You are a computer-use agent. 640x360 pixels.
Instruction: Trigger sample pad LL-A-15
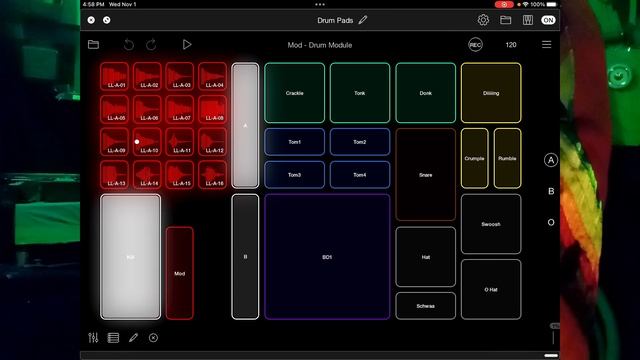pyautogui.click(x=180, y=175)
